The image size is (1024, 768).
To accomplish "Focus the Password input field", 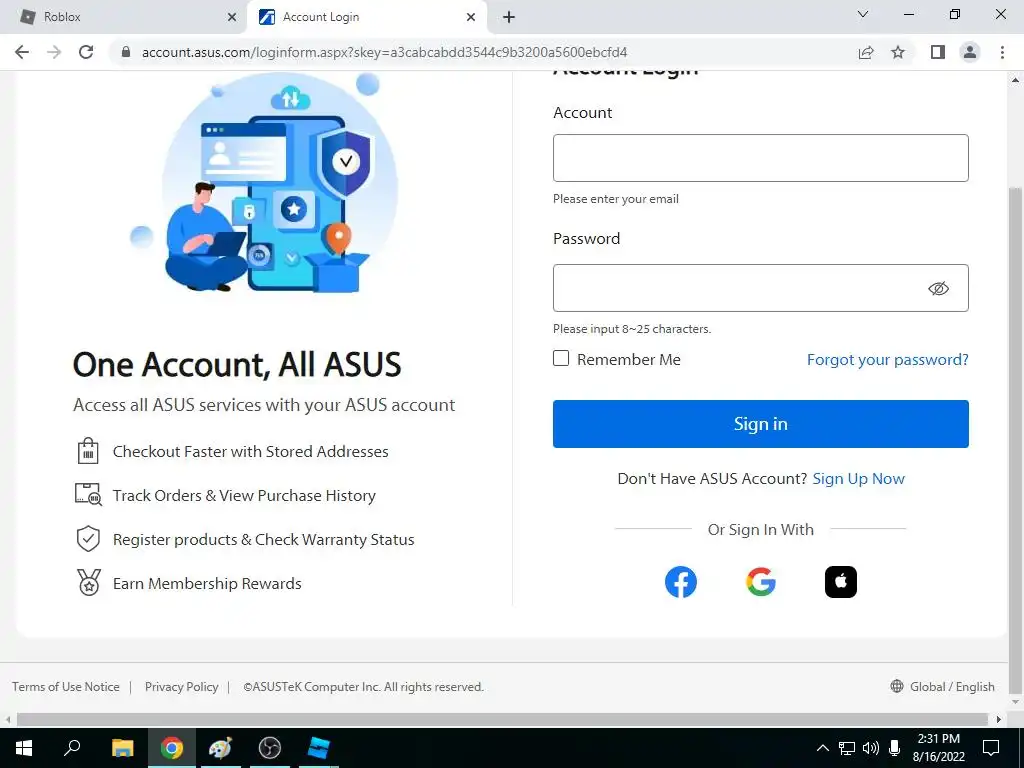I will click(761, 288).
